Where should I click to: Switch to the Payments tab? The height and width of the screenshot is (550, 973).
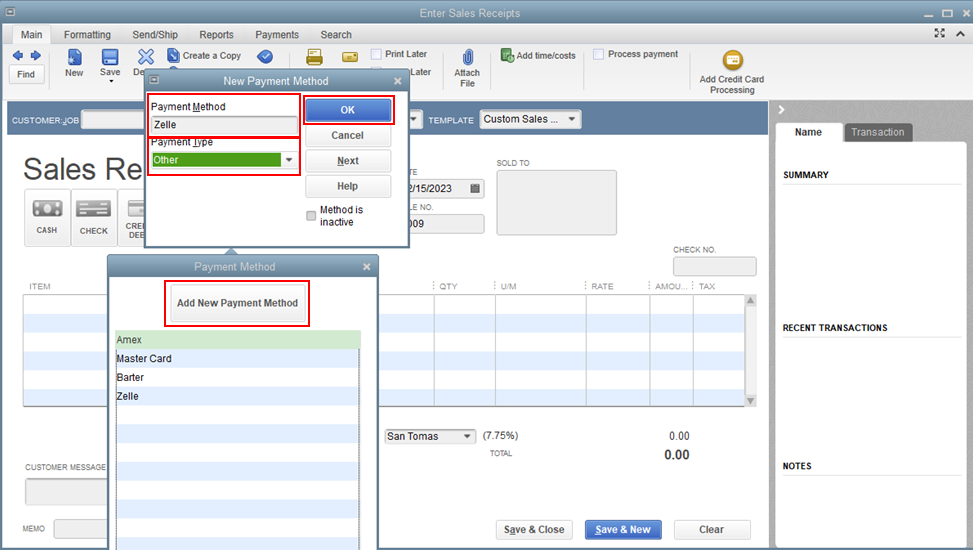[x=277, y=35]
